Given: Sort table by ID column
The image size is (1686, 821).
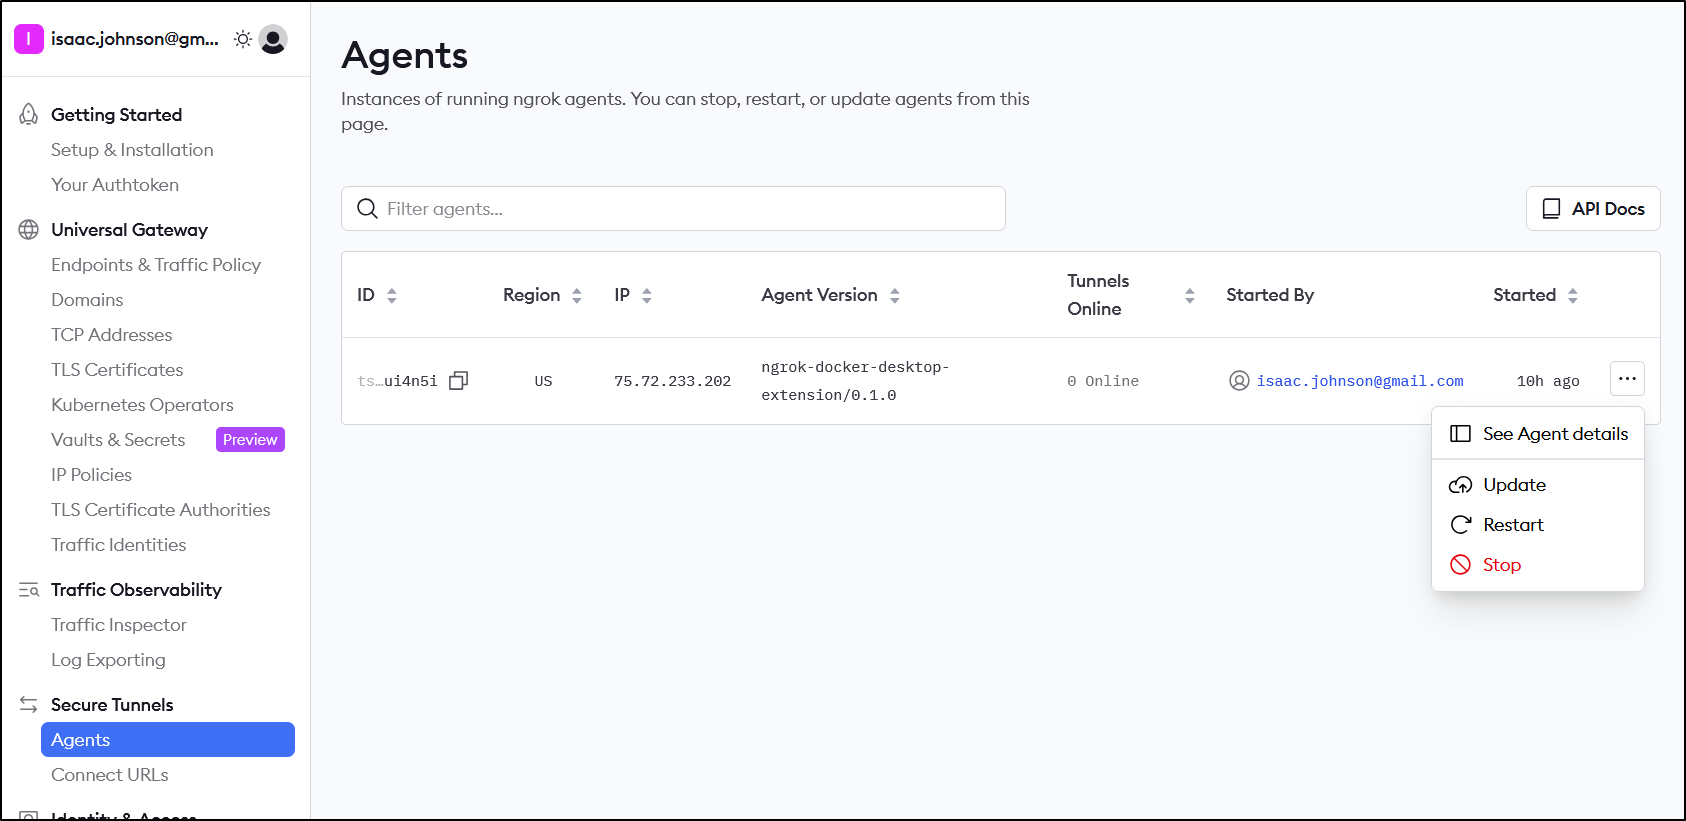Looking at the screenshot, I should pyautogui.click(x=391, y=295).
